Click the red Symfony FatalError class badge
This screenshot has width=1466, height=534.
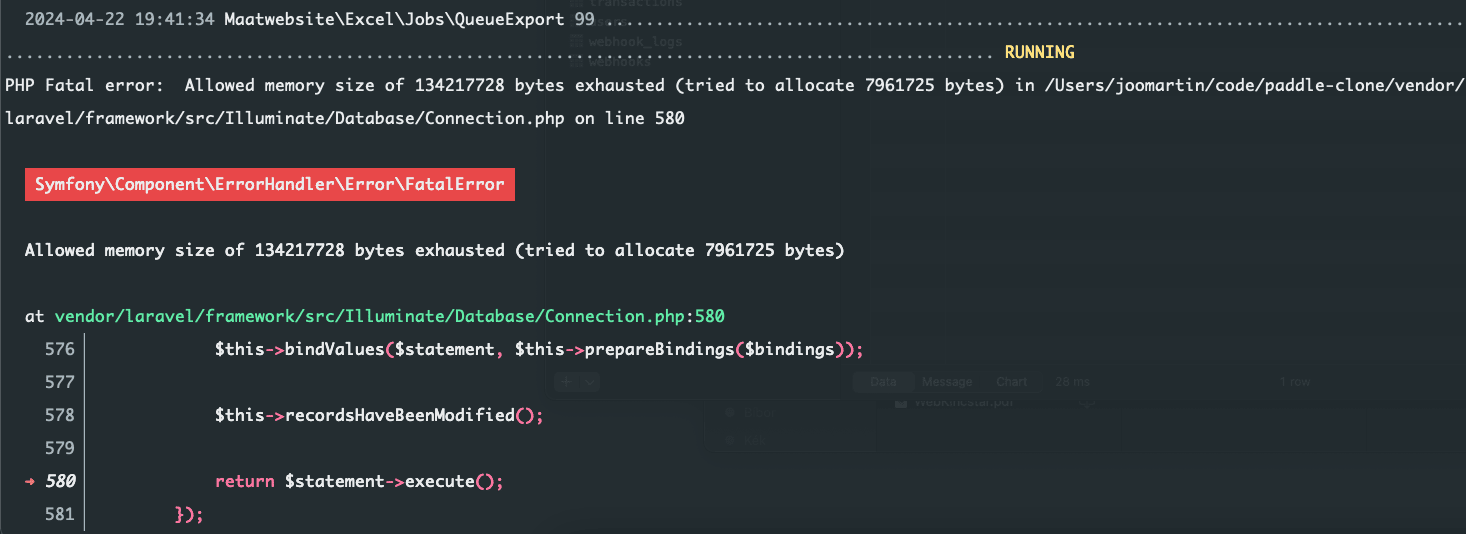(270, 184)
